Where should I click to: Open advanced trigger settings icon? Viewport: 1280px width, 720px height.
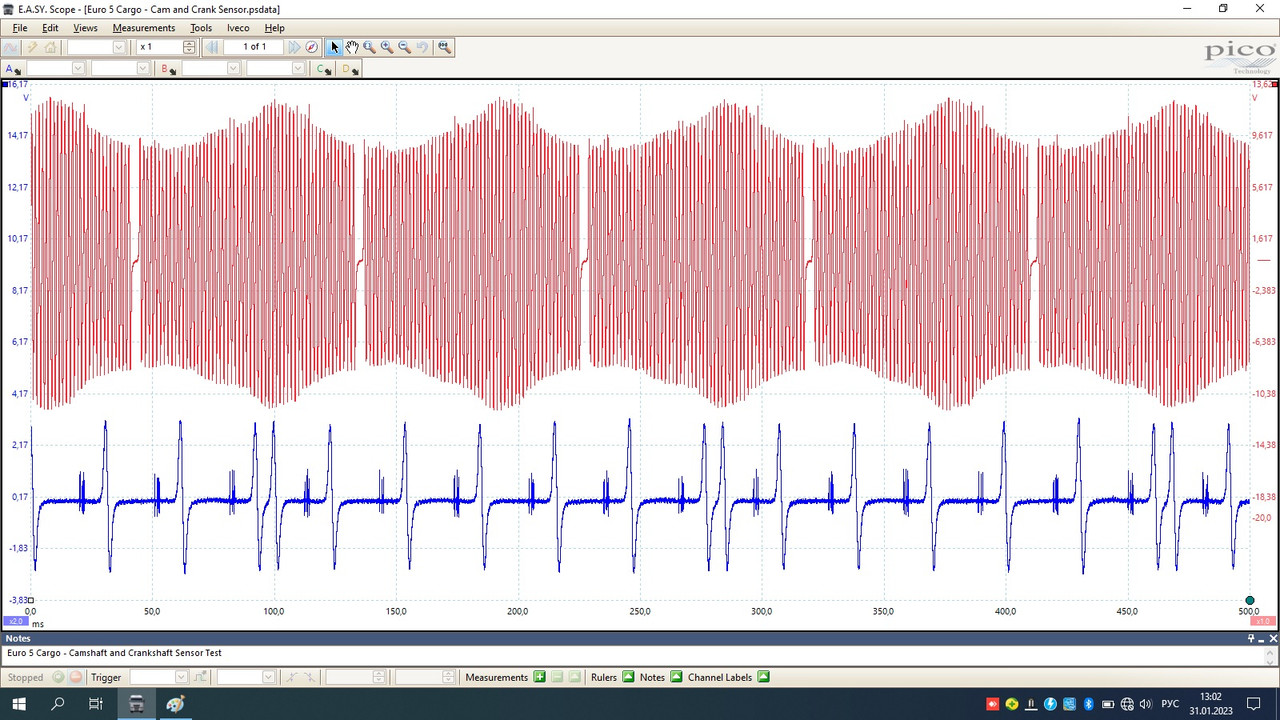(x=200, y=677)
